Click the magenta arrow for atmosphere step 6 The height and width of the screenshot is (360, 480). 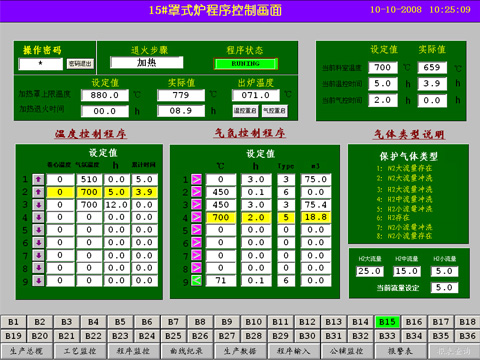pos(196,243)
